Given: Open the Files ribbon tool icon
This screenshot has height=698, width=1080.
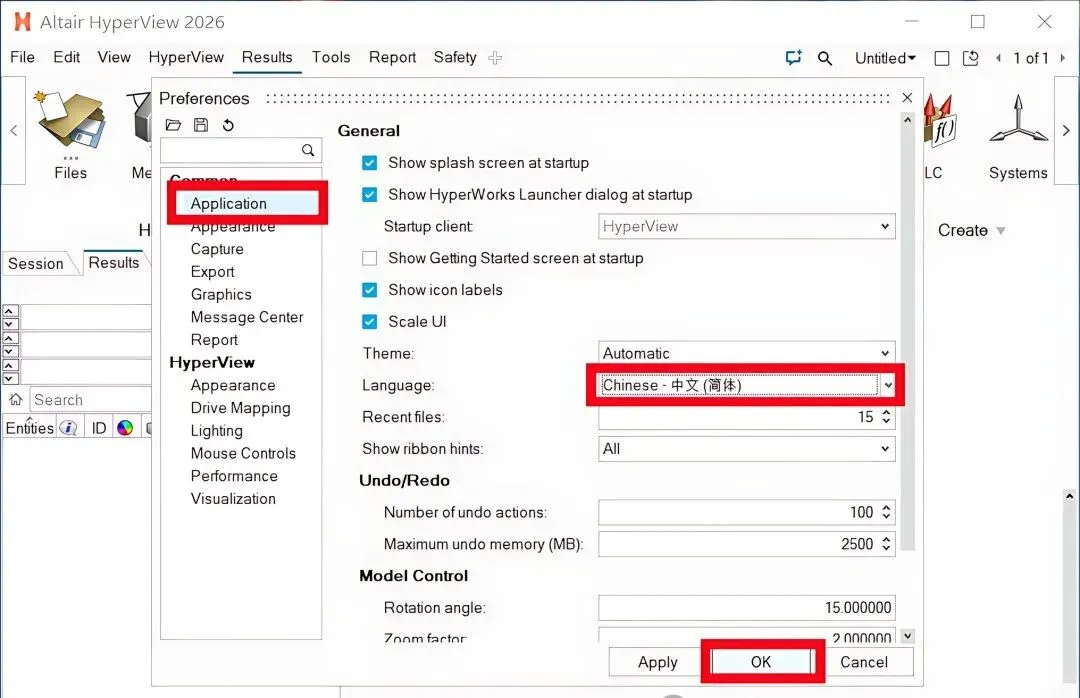Looking at the screenshot, I should point(70,121).
